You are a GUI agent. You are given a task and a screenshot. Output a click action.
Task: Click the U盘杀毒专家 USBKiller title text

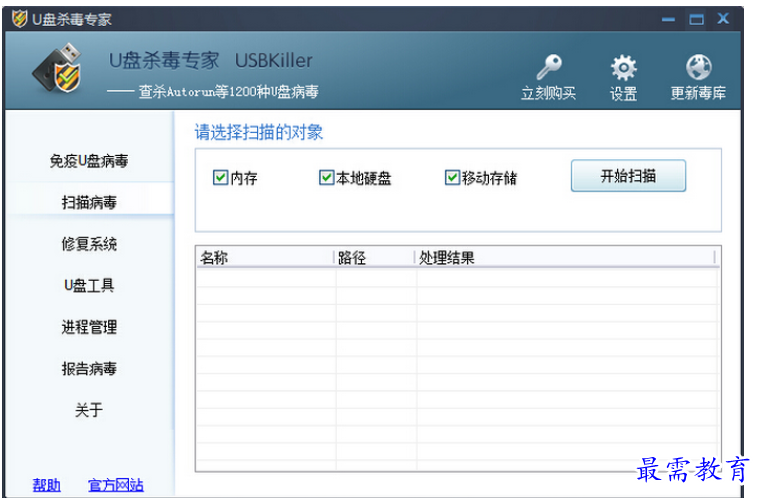(x=211, y=61)
